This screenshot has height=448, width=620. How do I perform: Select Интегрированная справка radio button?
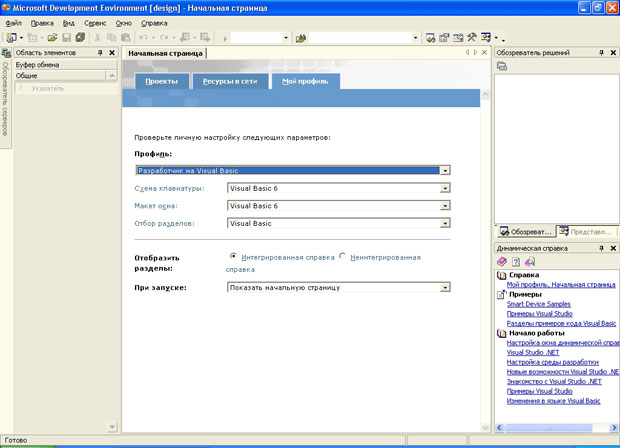click(x=233, y=256)
